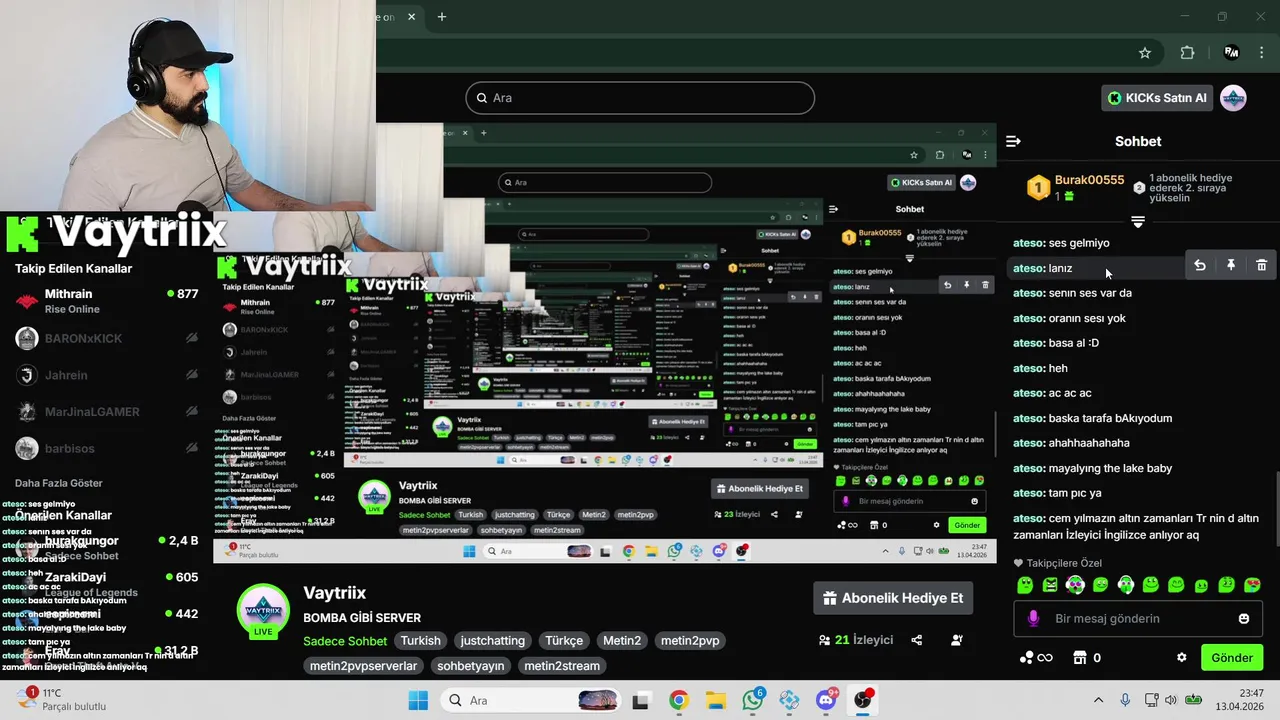The width and height of the screenshot is (1280, 720).
Task: Open Google Chrome from the taskbar
Action: point(679,700)
